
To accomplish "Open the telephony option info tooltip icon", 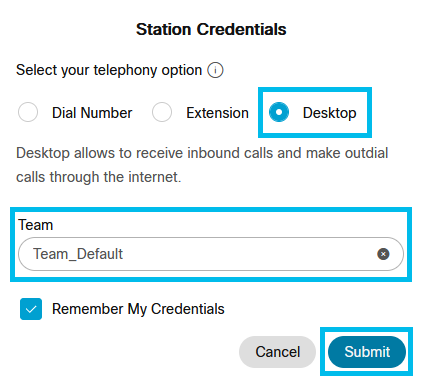I will pyautogui.click(x=215, y=70).
